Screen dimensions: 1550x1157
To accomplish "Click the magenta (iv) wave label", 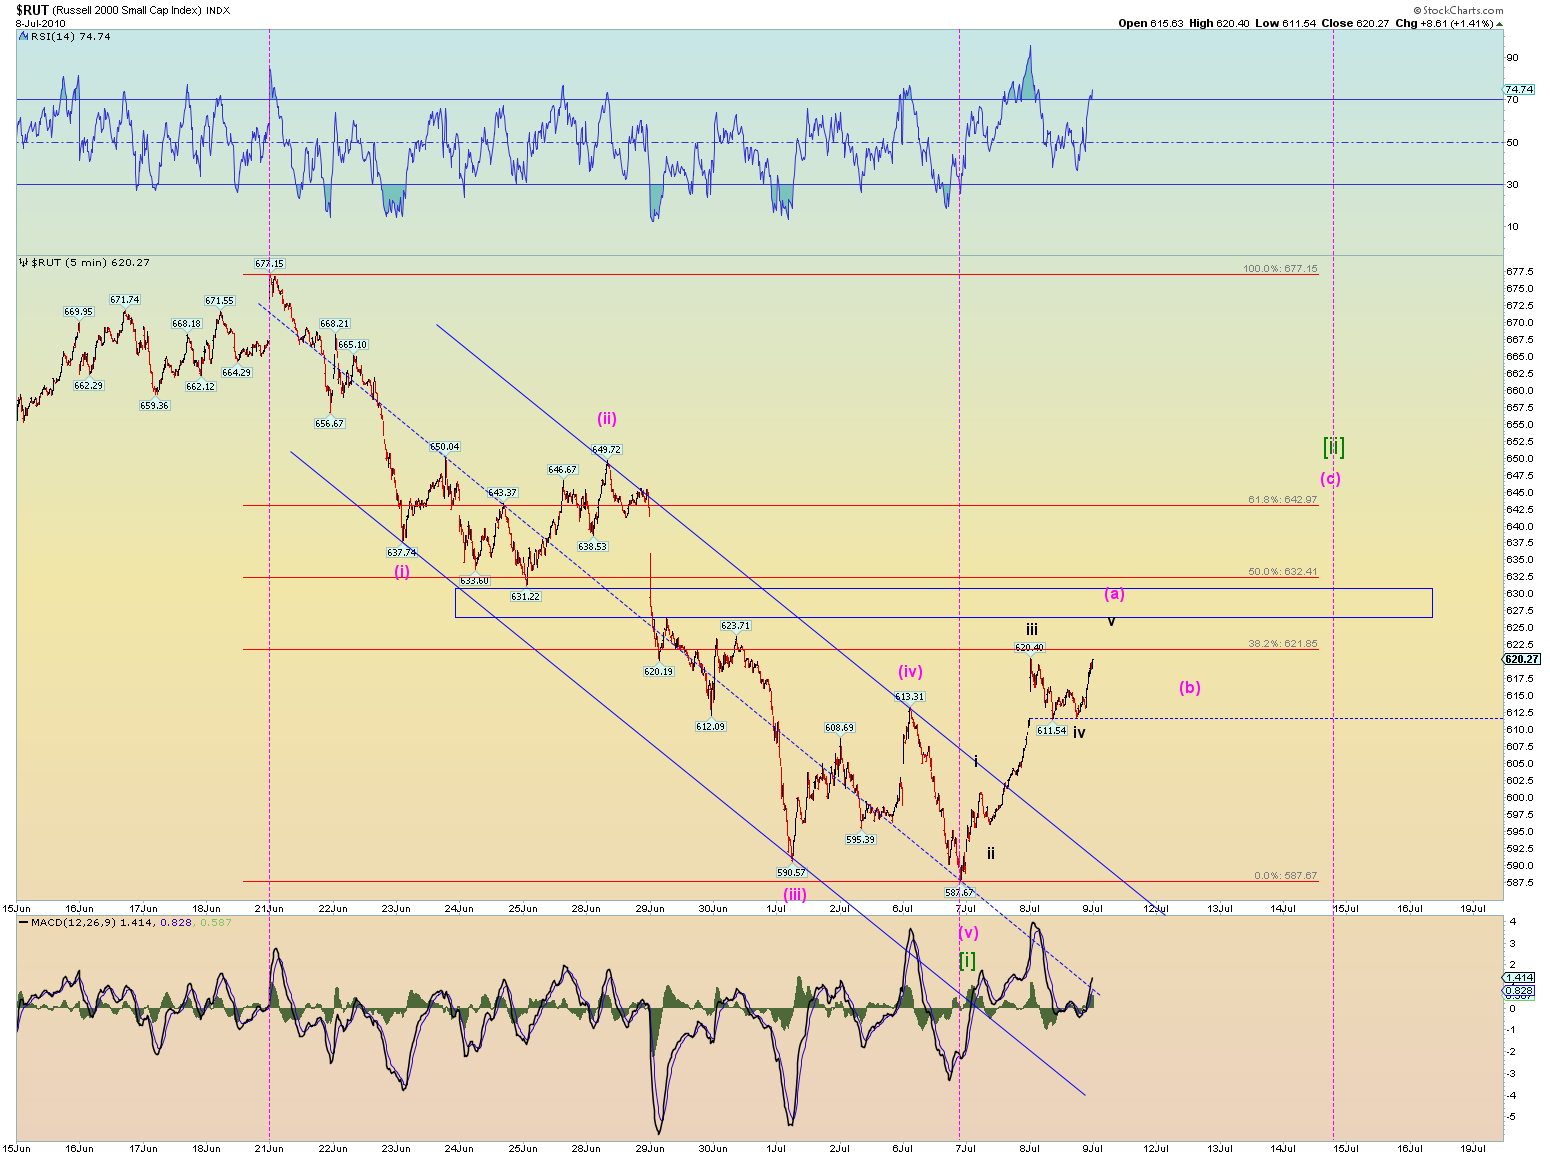I will (x=909, y=671).
